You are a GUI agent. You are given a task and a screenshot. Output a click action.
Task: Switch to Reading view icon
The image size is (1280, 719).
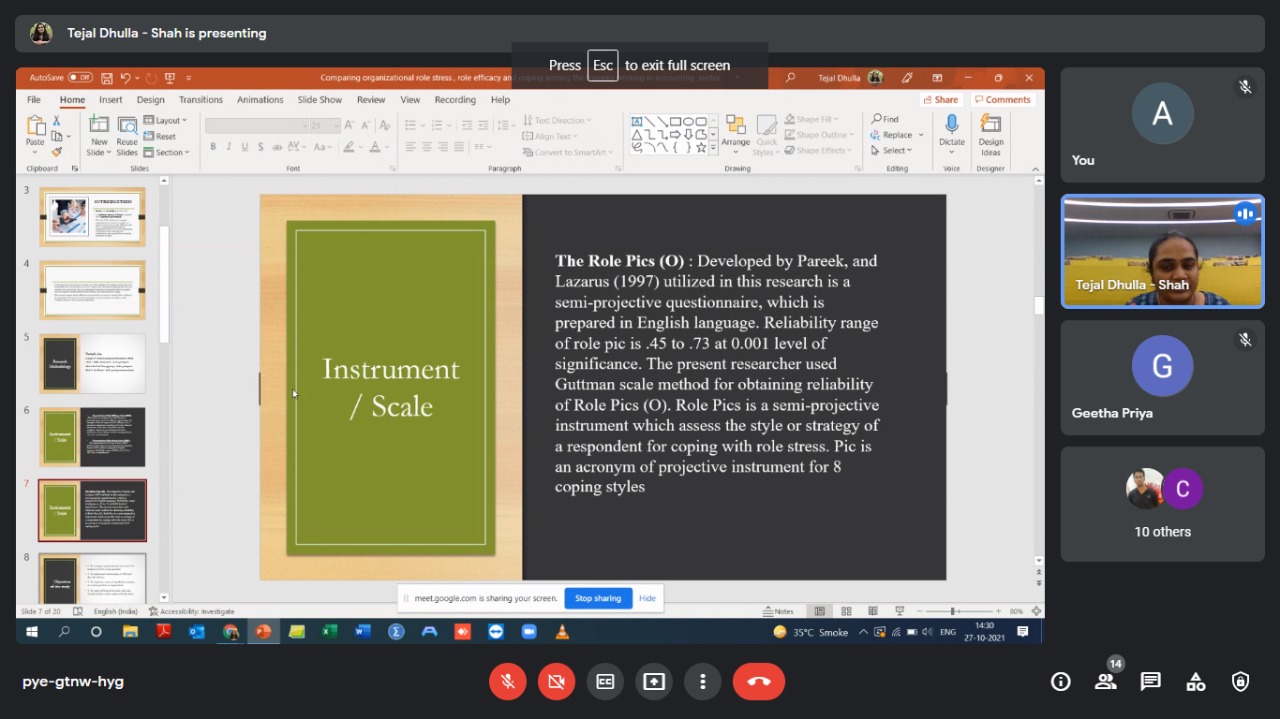click(x=872, y=611)
